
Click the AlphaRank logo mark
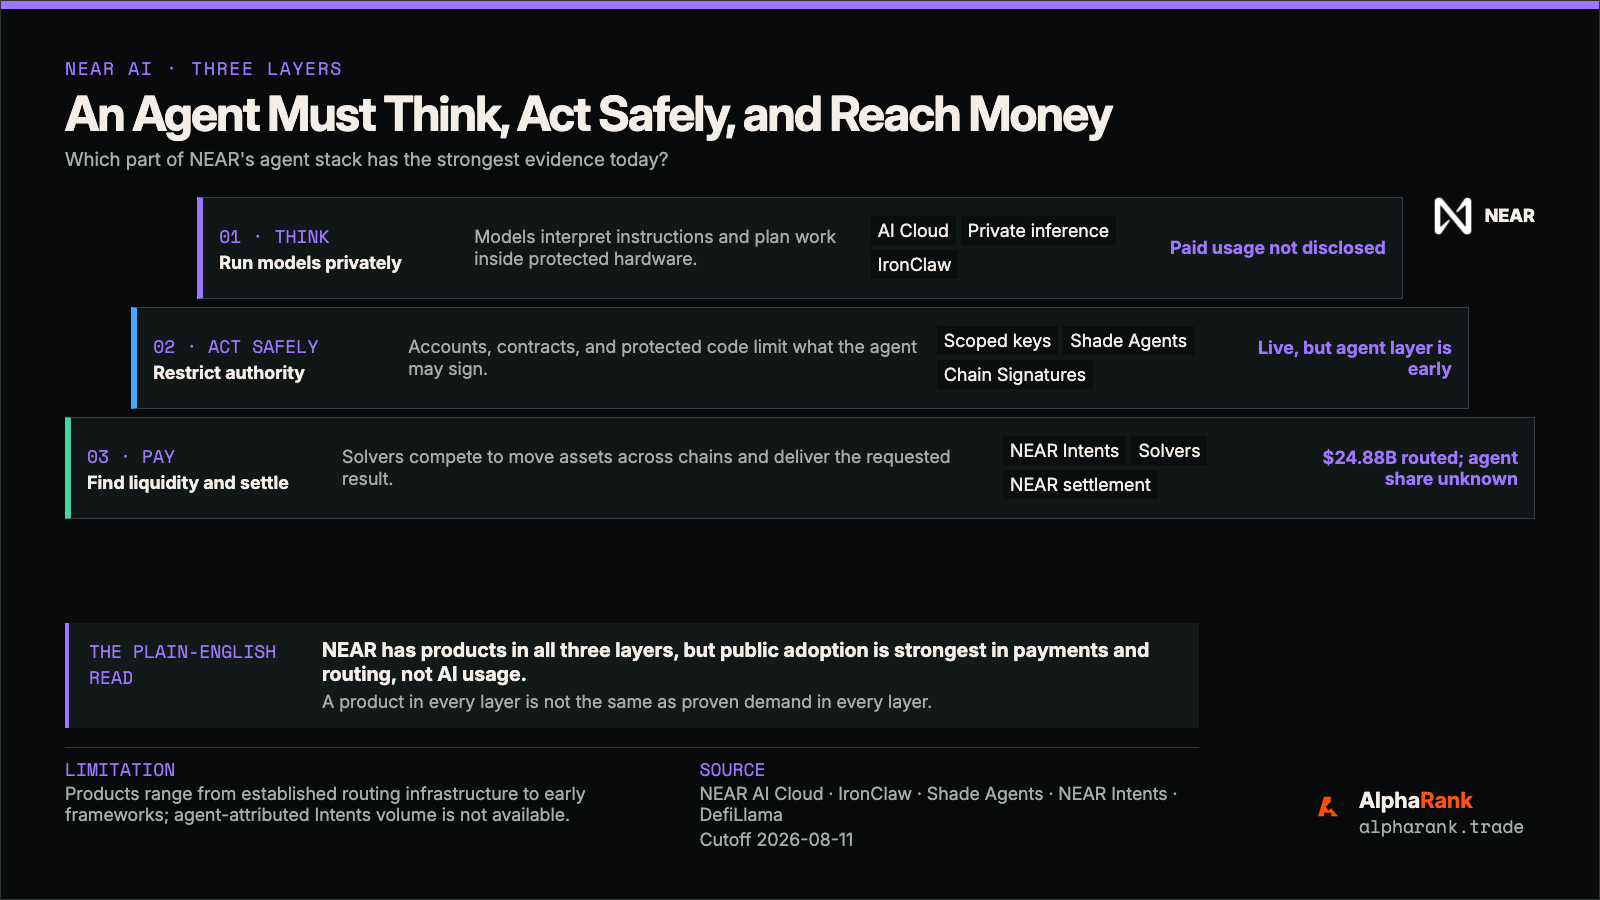click(x=1328, y=807)
